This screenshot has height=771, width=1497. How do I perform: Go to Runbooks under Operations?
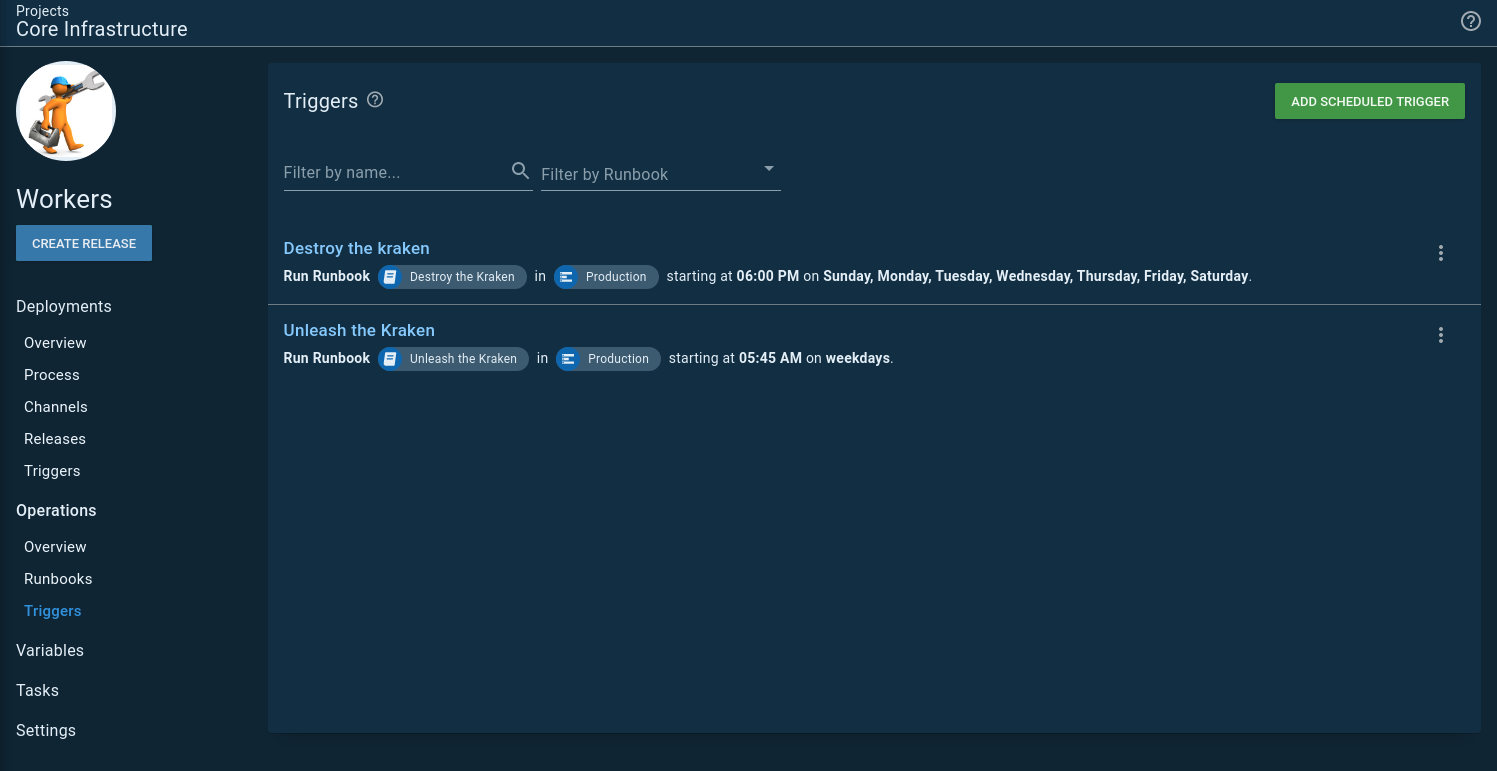coord(58,579)
